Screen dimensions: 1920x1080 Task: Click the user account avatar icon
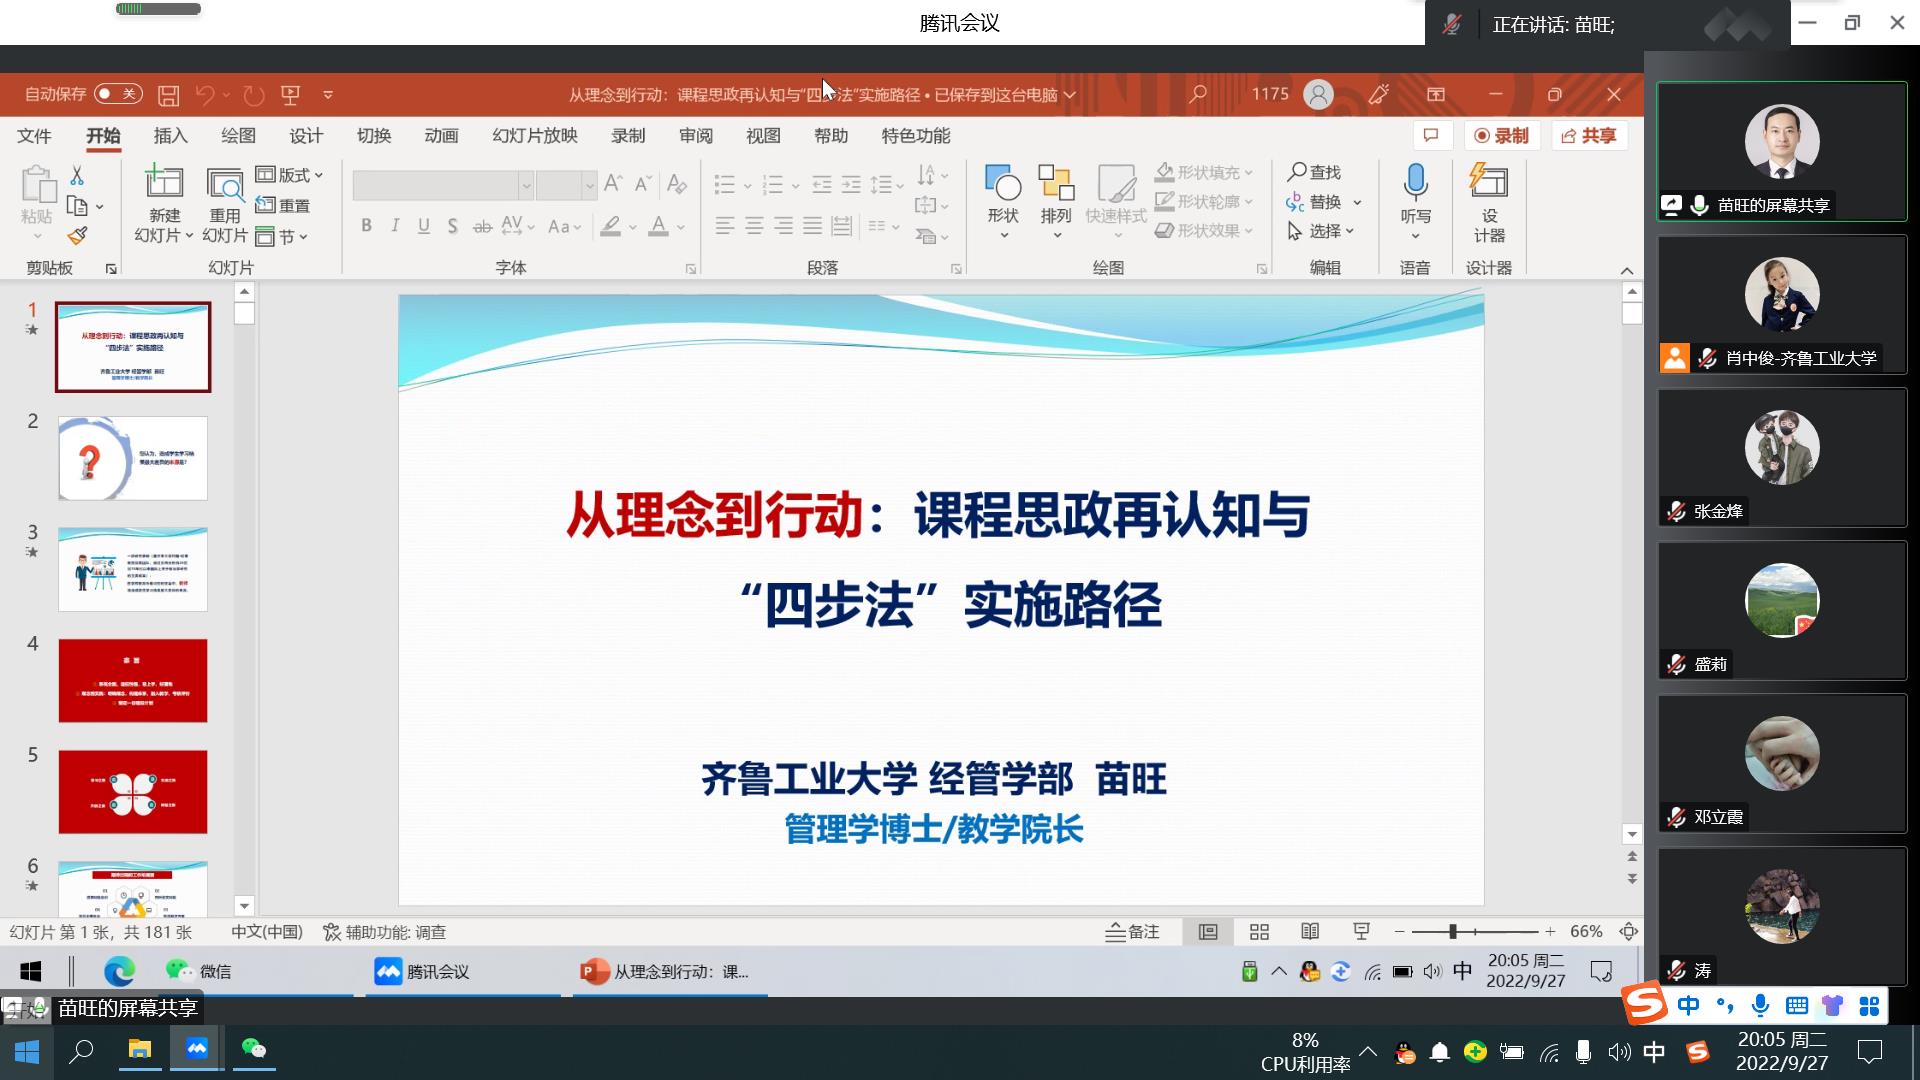pos(1318,94)
